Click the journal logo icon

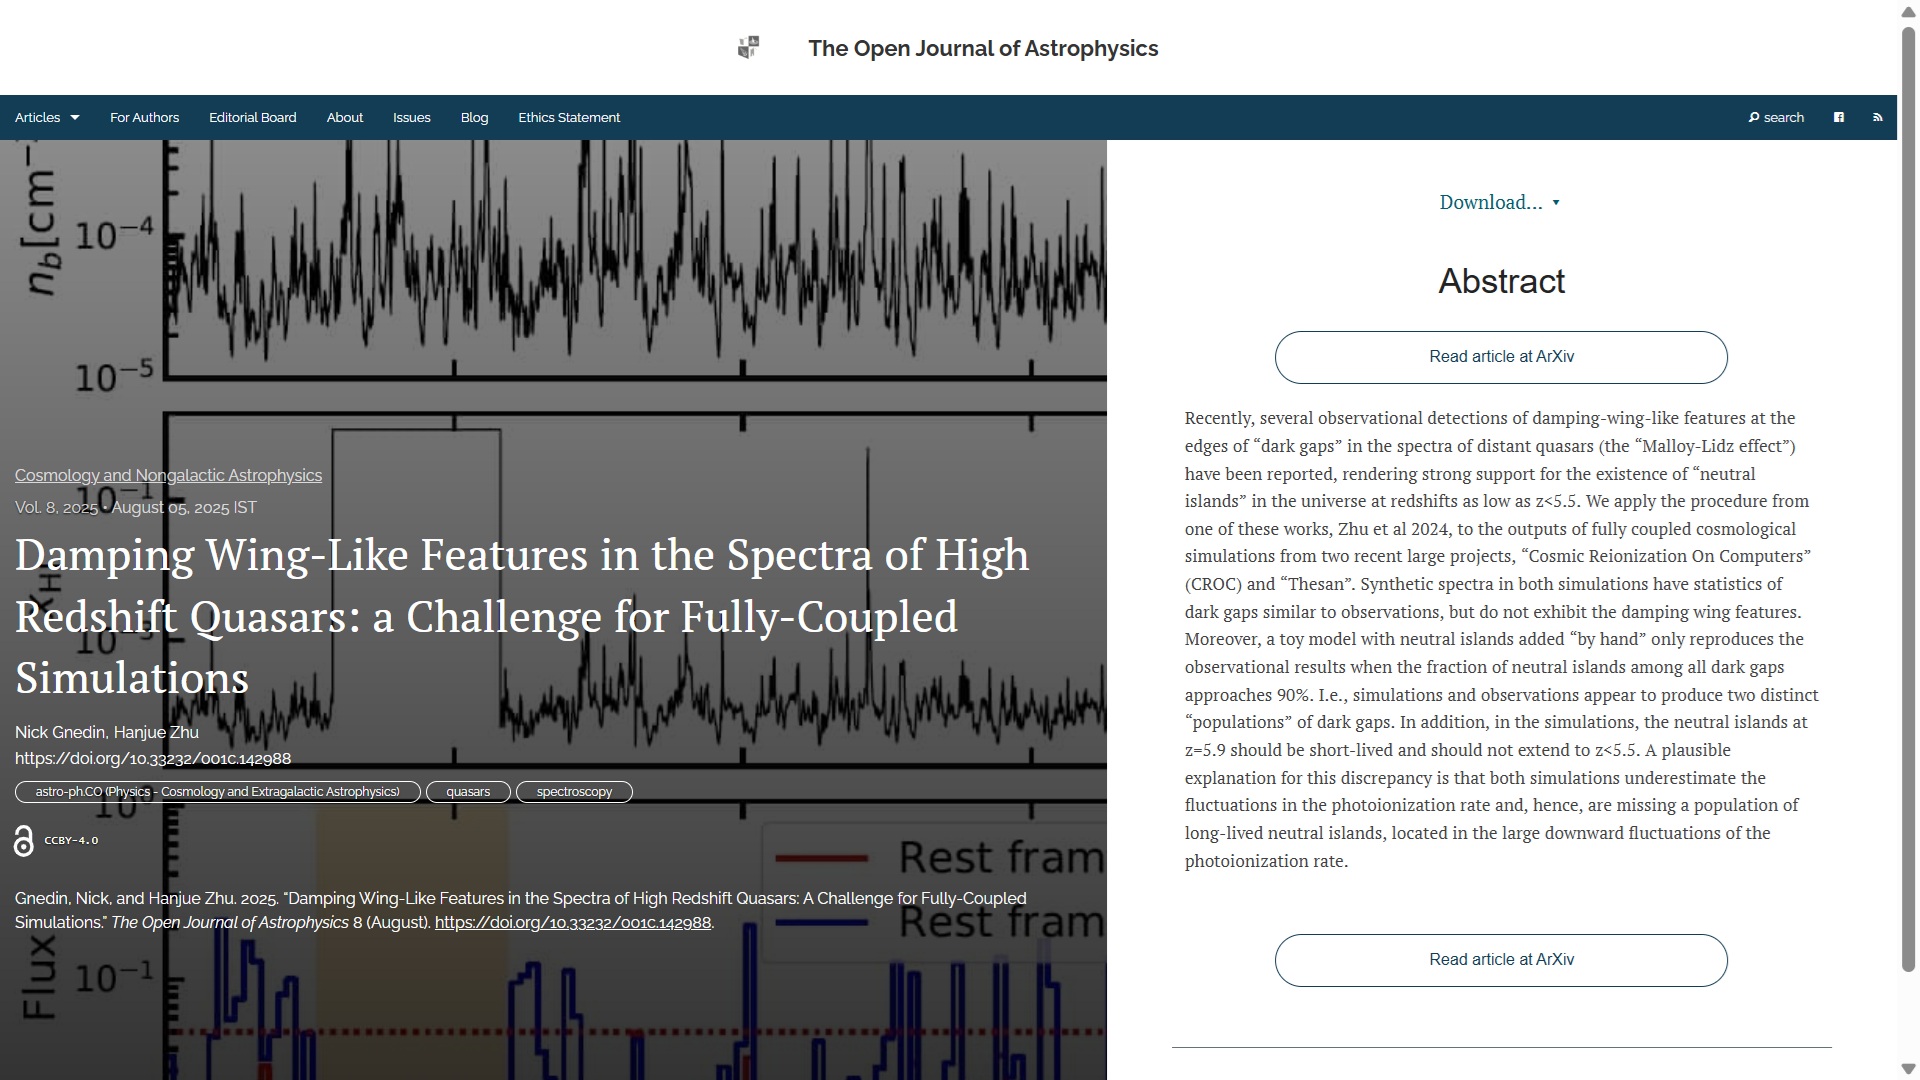coord(748,48)
